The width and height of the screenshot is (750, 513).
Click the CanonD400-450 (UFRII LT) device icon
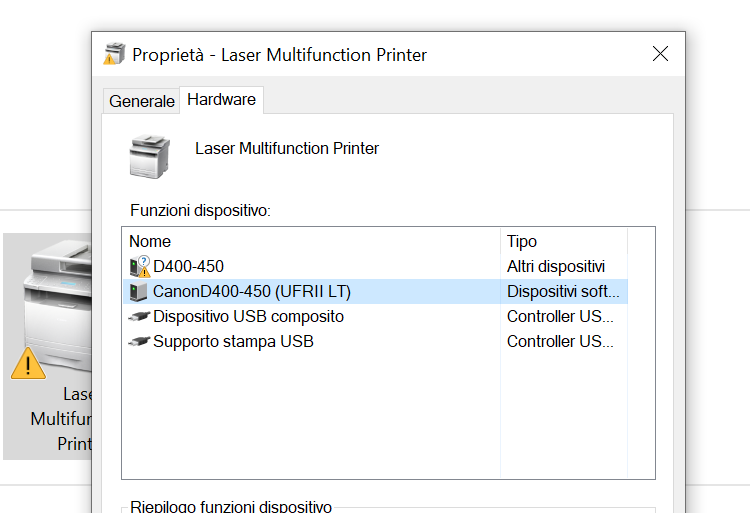pos(139,292)
